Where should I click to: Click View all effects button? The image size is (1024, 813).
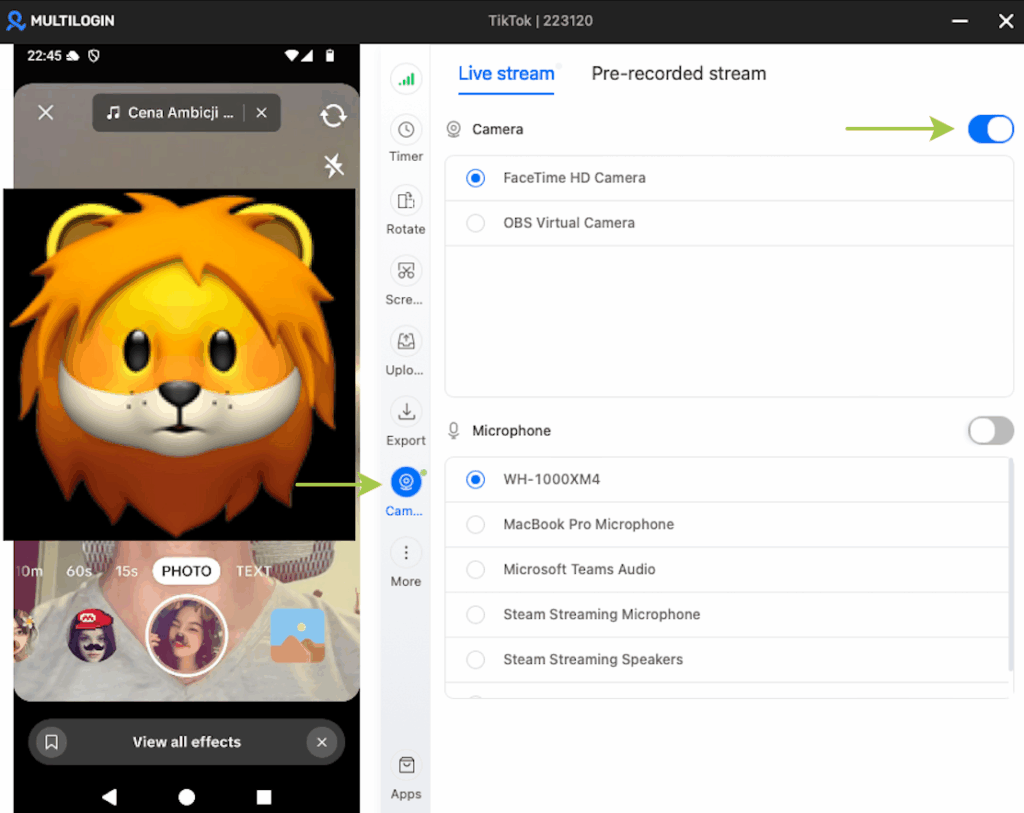pos(187,742)
